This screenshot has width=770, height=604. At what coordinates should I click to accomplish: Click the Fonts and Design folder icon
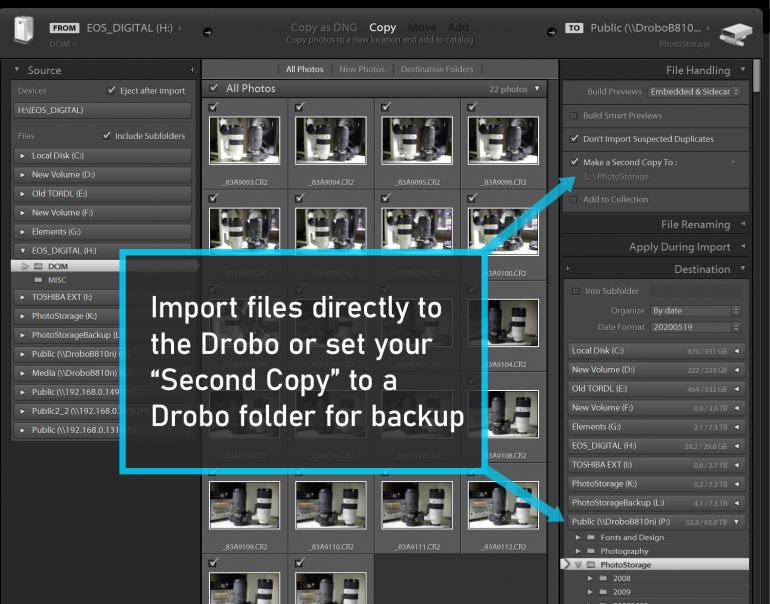point(591,537)
